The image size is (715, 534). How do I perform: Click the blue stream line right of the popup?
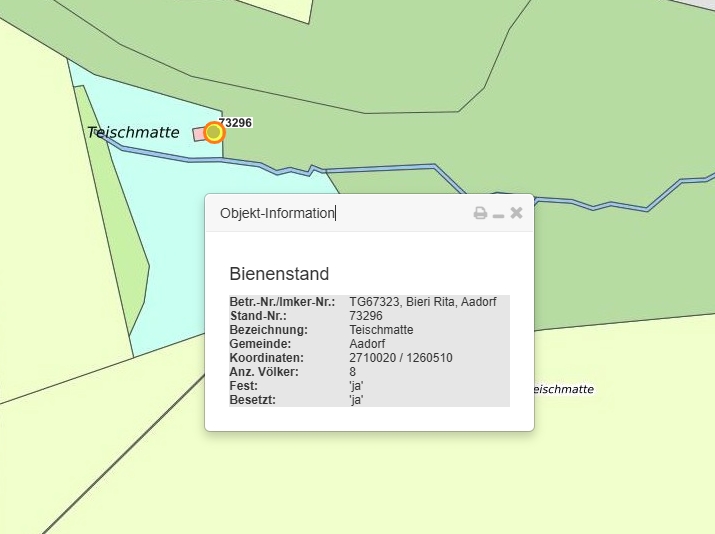click(620, 204)
